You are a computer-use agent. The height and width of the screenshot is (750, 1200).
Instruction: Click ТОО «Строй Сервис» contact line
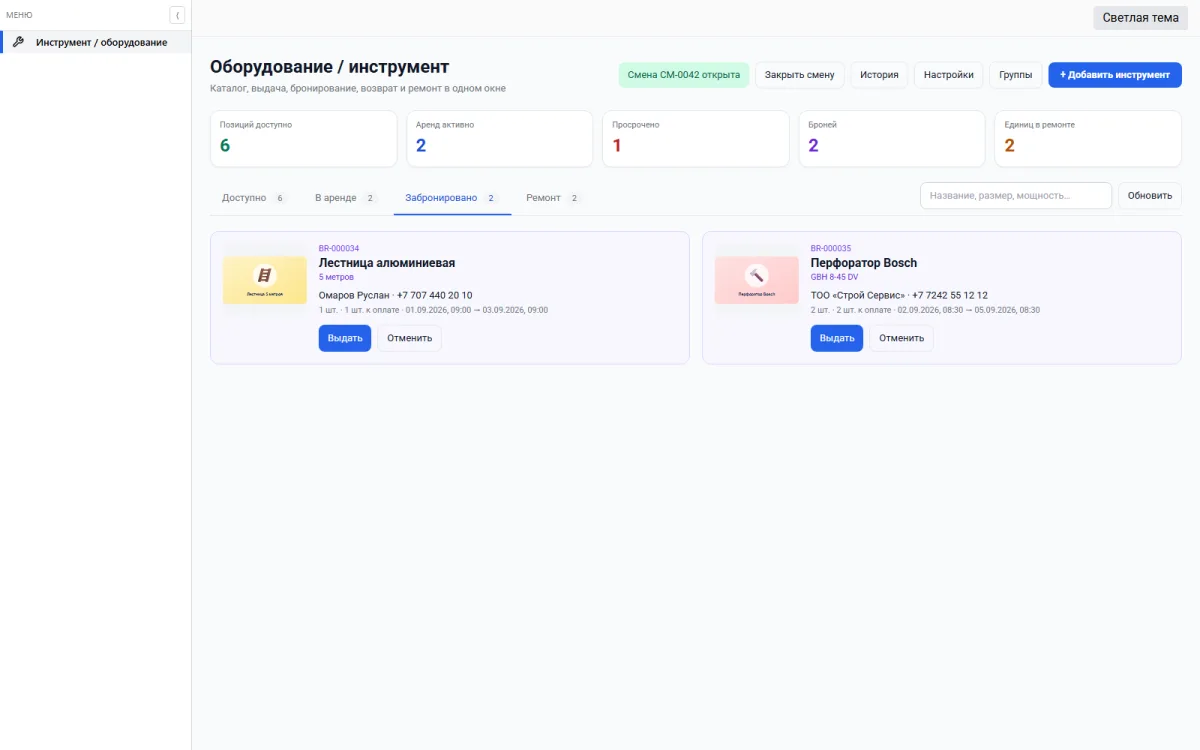(x=899, y=295)
